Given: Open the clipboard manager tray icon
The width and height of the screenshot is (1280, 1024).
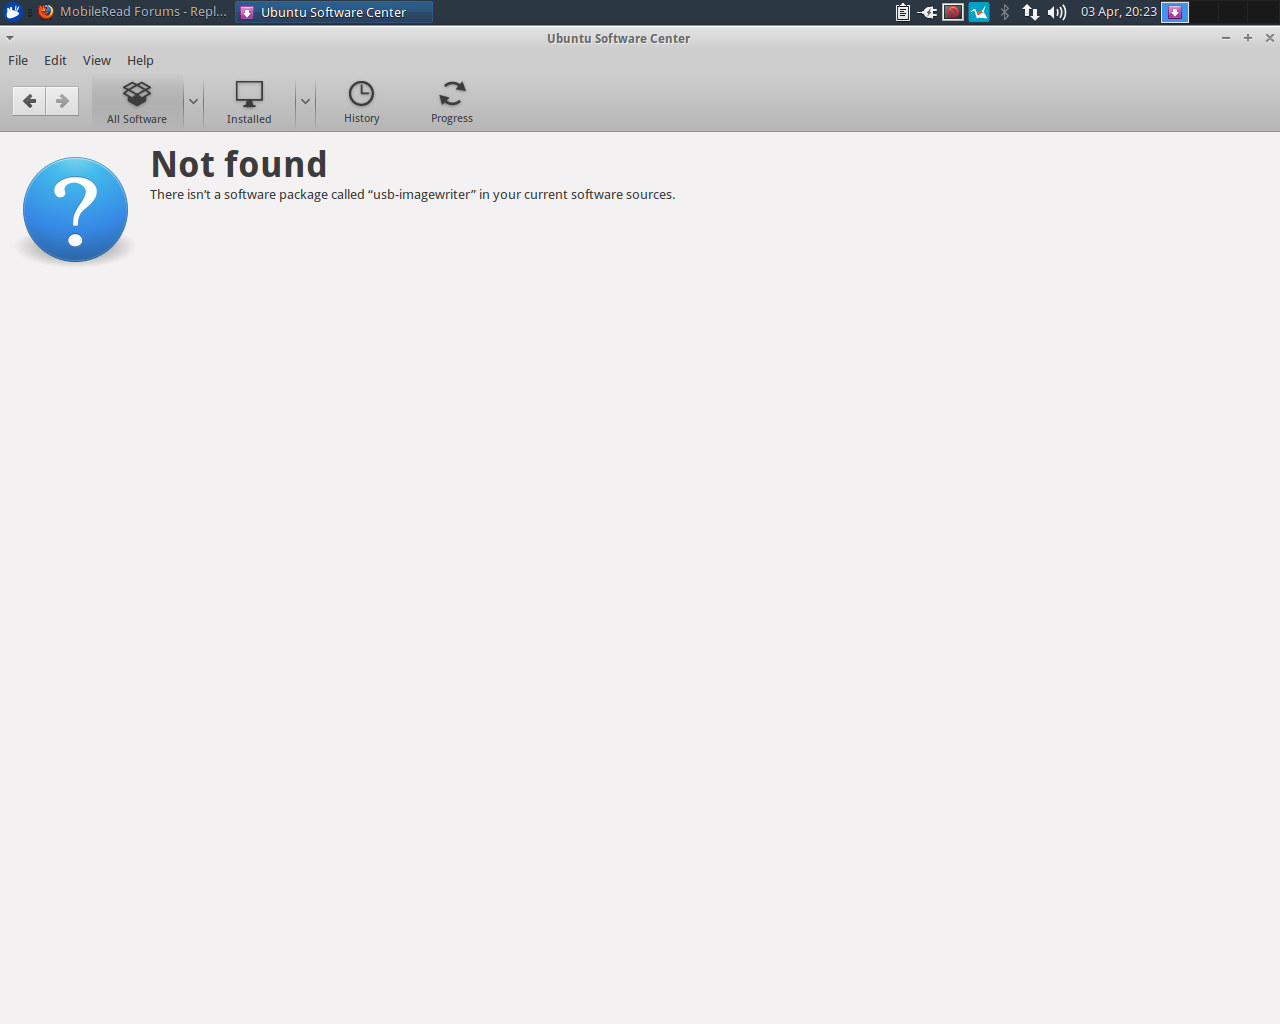Looking at the screenshot, I should [x=902, y=12].
